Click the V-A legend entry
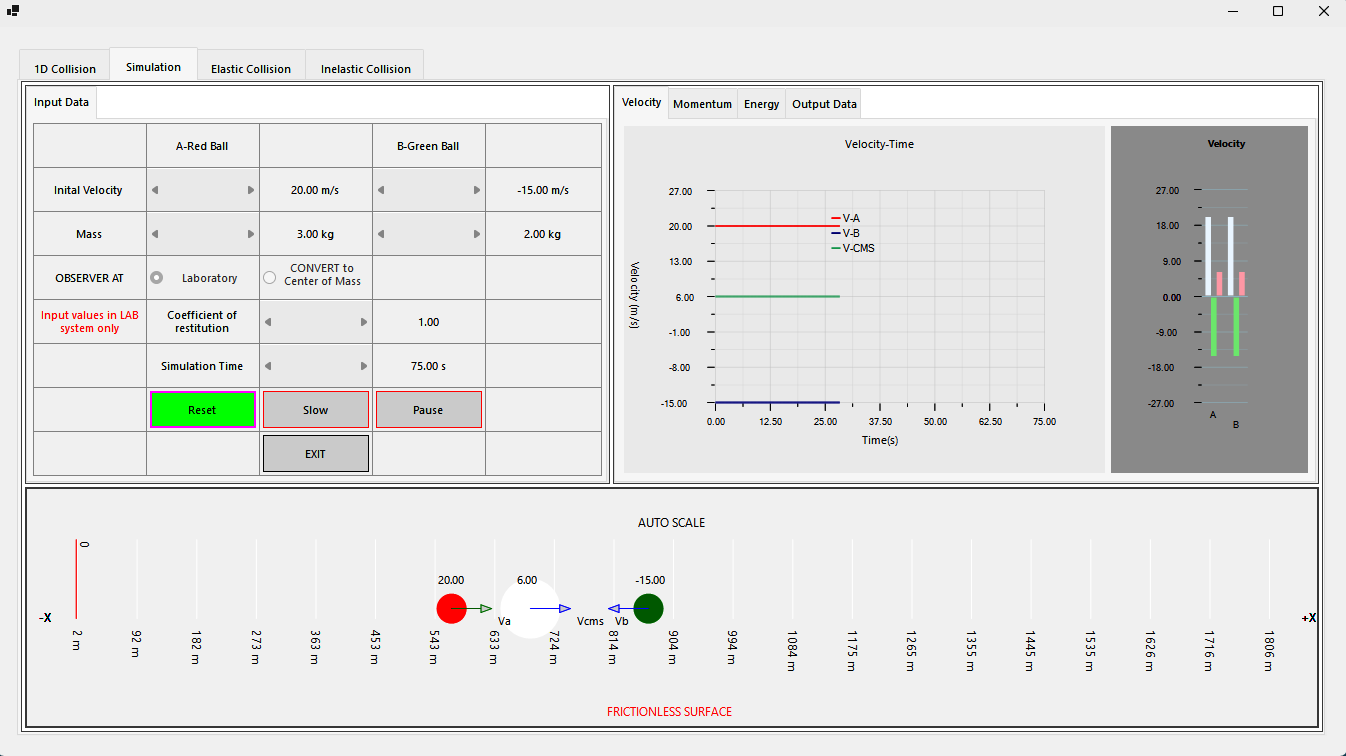This screenshot has height=756, width=1346. point(846,218)
